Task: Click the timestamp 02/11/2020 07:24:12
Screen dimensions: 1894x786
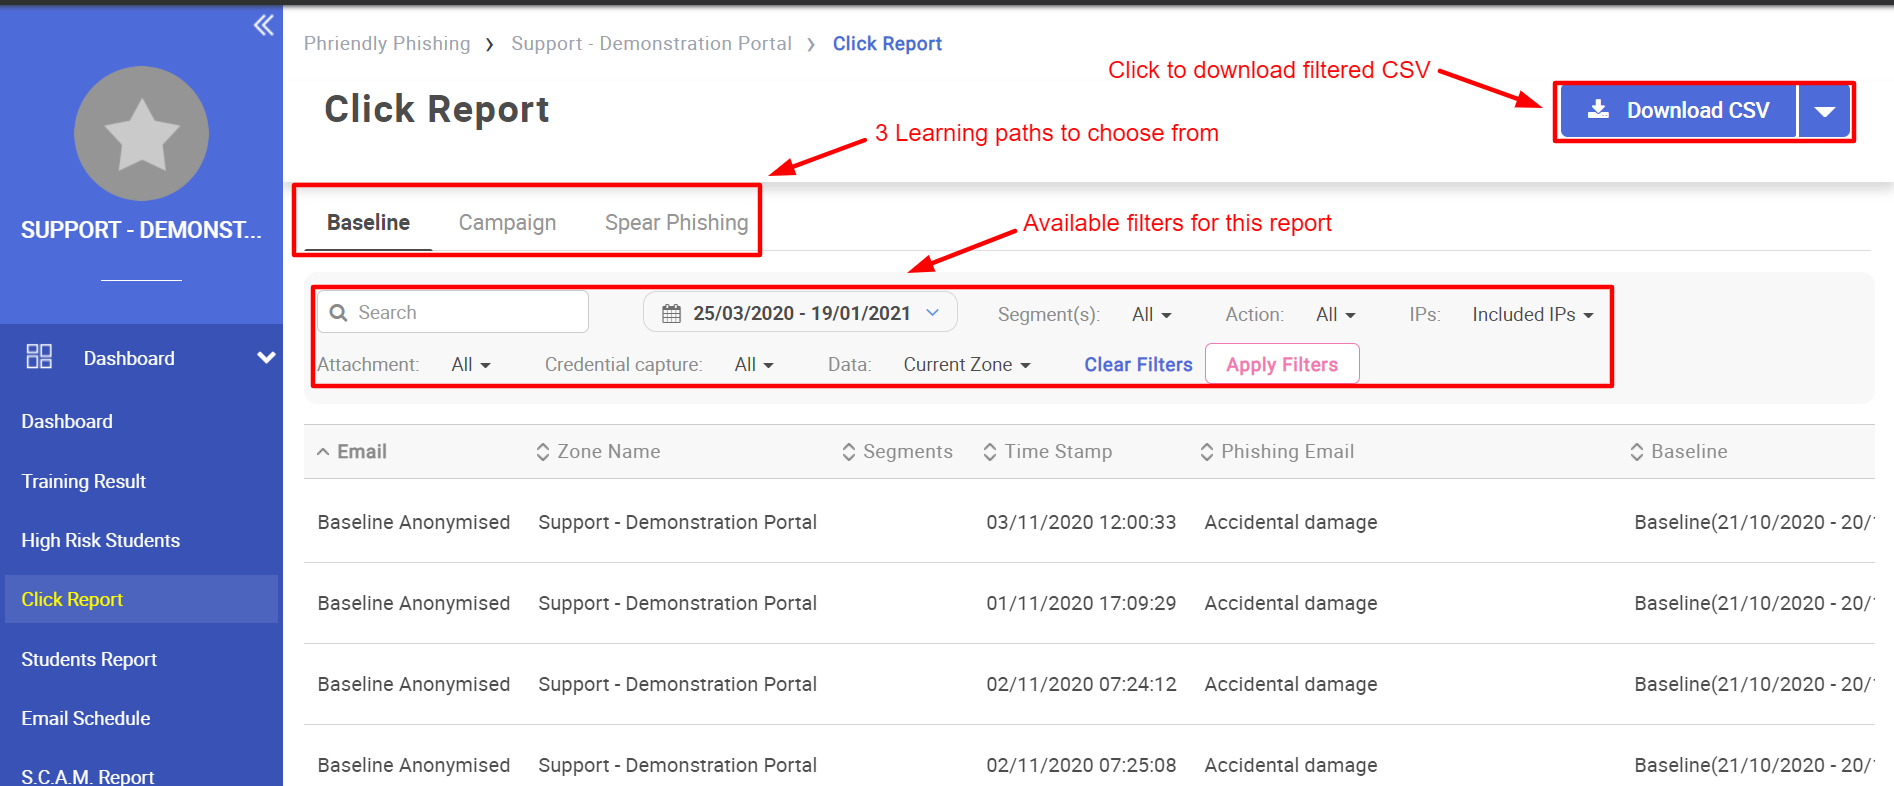Action: [1081, 684]
